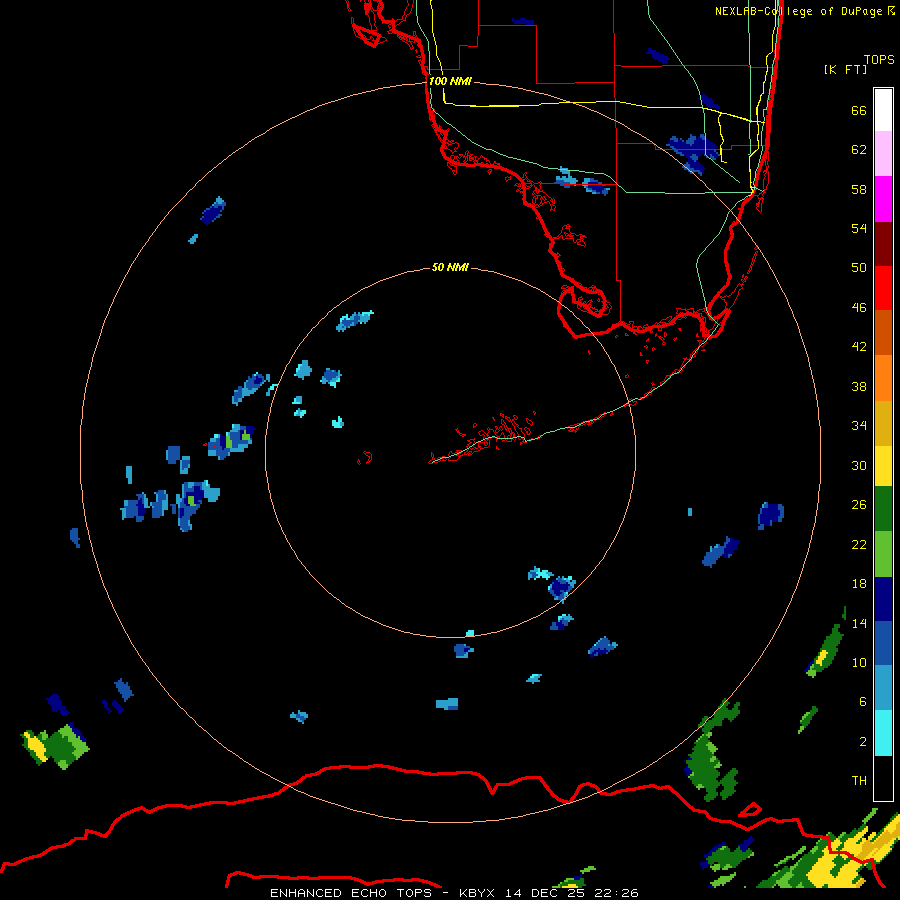900x900 pixels.
Task: Click the 'NEXLAB-College of DuPage' credit text
Action: [x=798, y=11]
